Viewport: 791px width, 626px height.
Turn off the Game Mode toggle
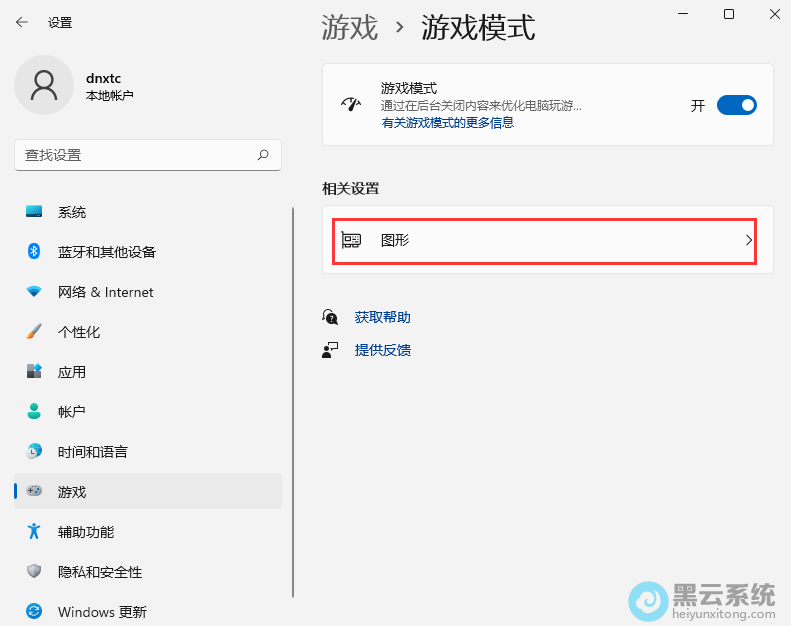(x=737, y=105)
